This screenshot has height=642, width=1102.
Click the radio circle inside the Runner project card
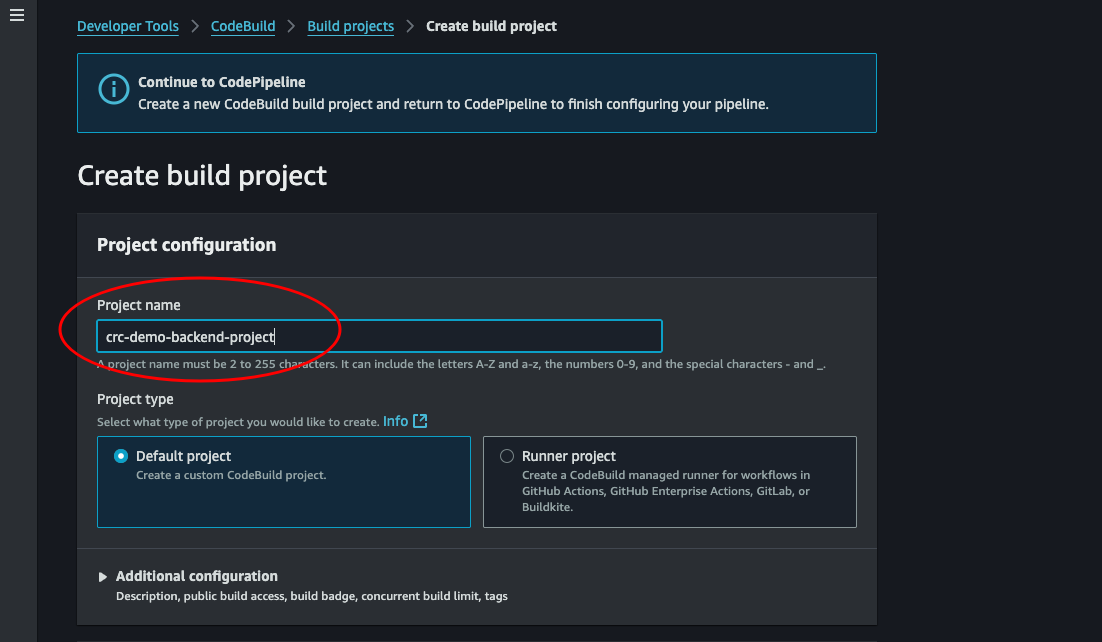click(507, 456)
